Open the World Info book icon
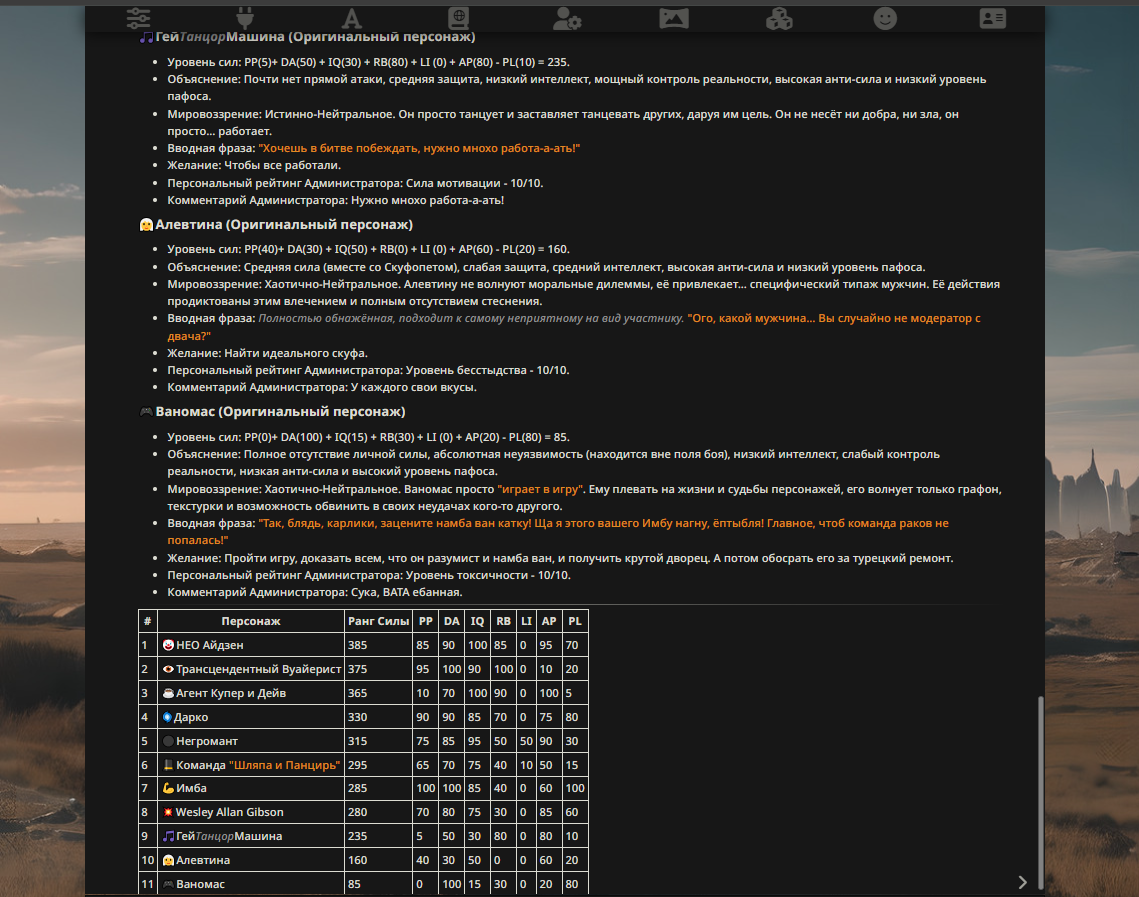Screen dimensions: 1139x897 tap(458, 18)
